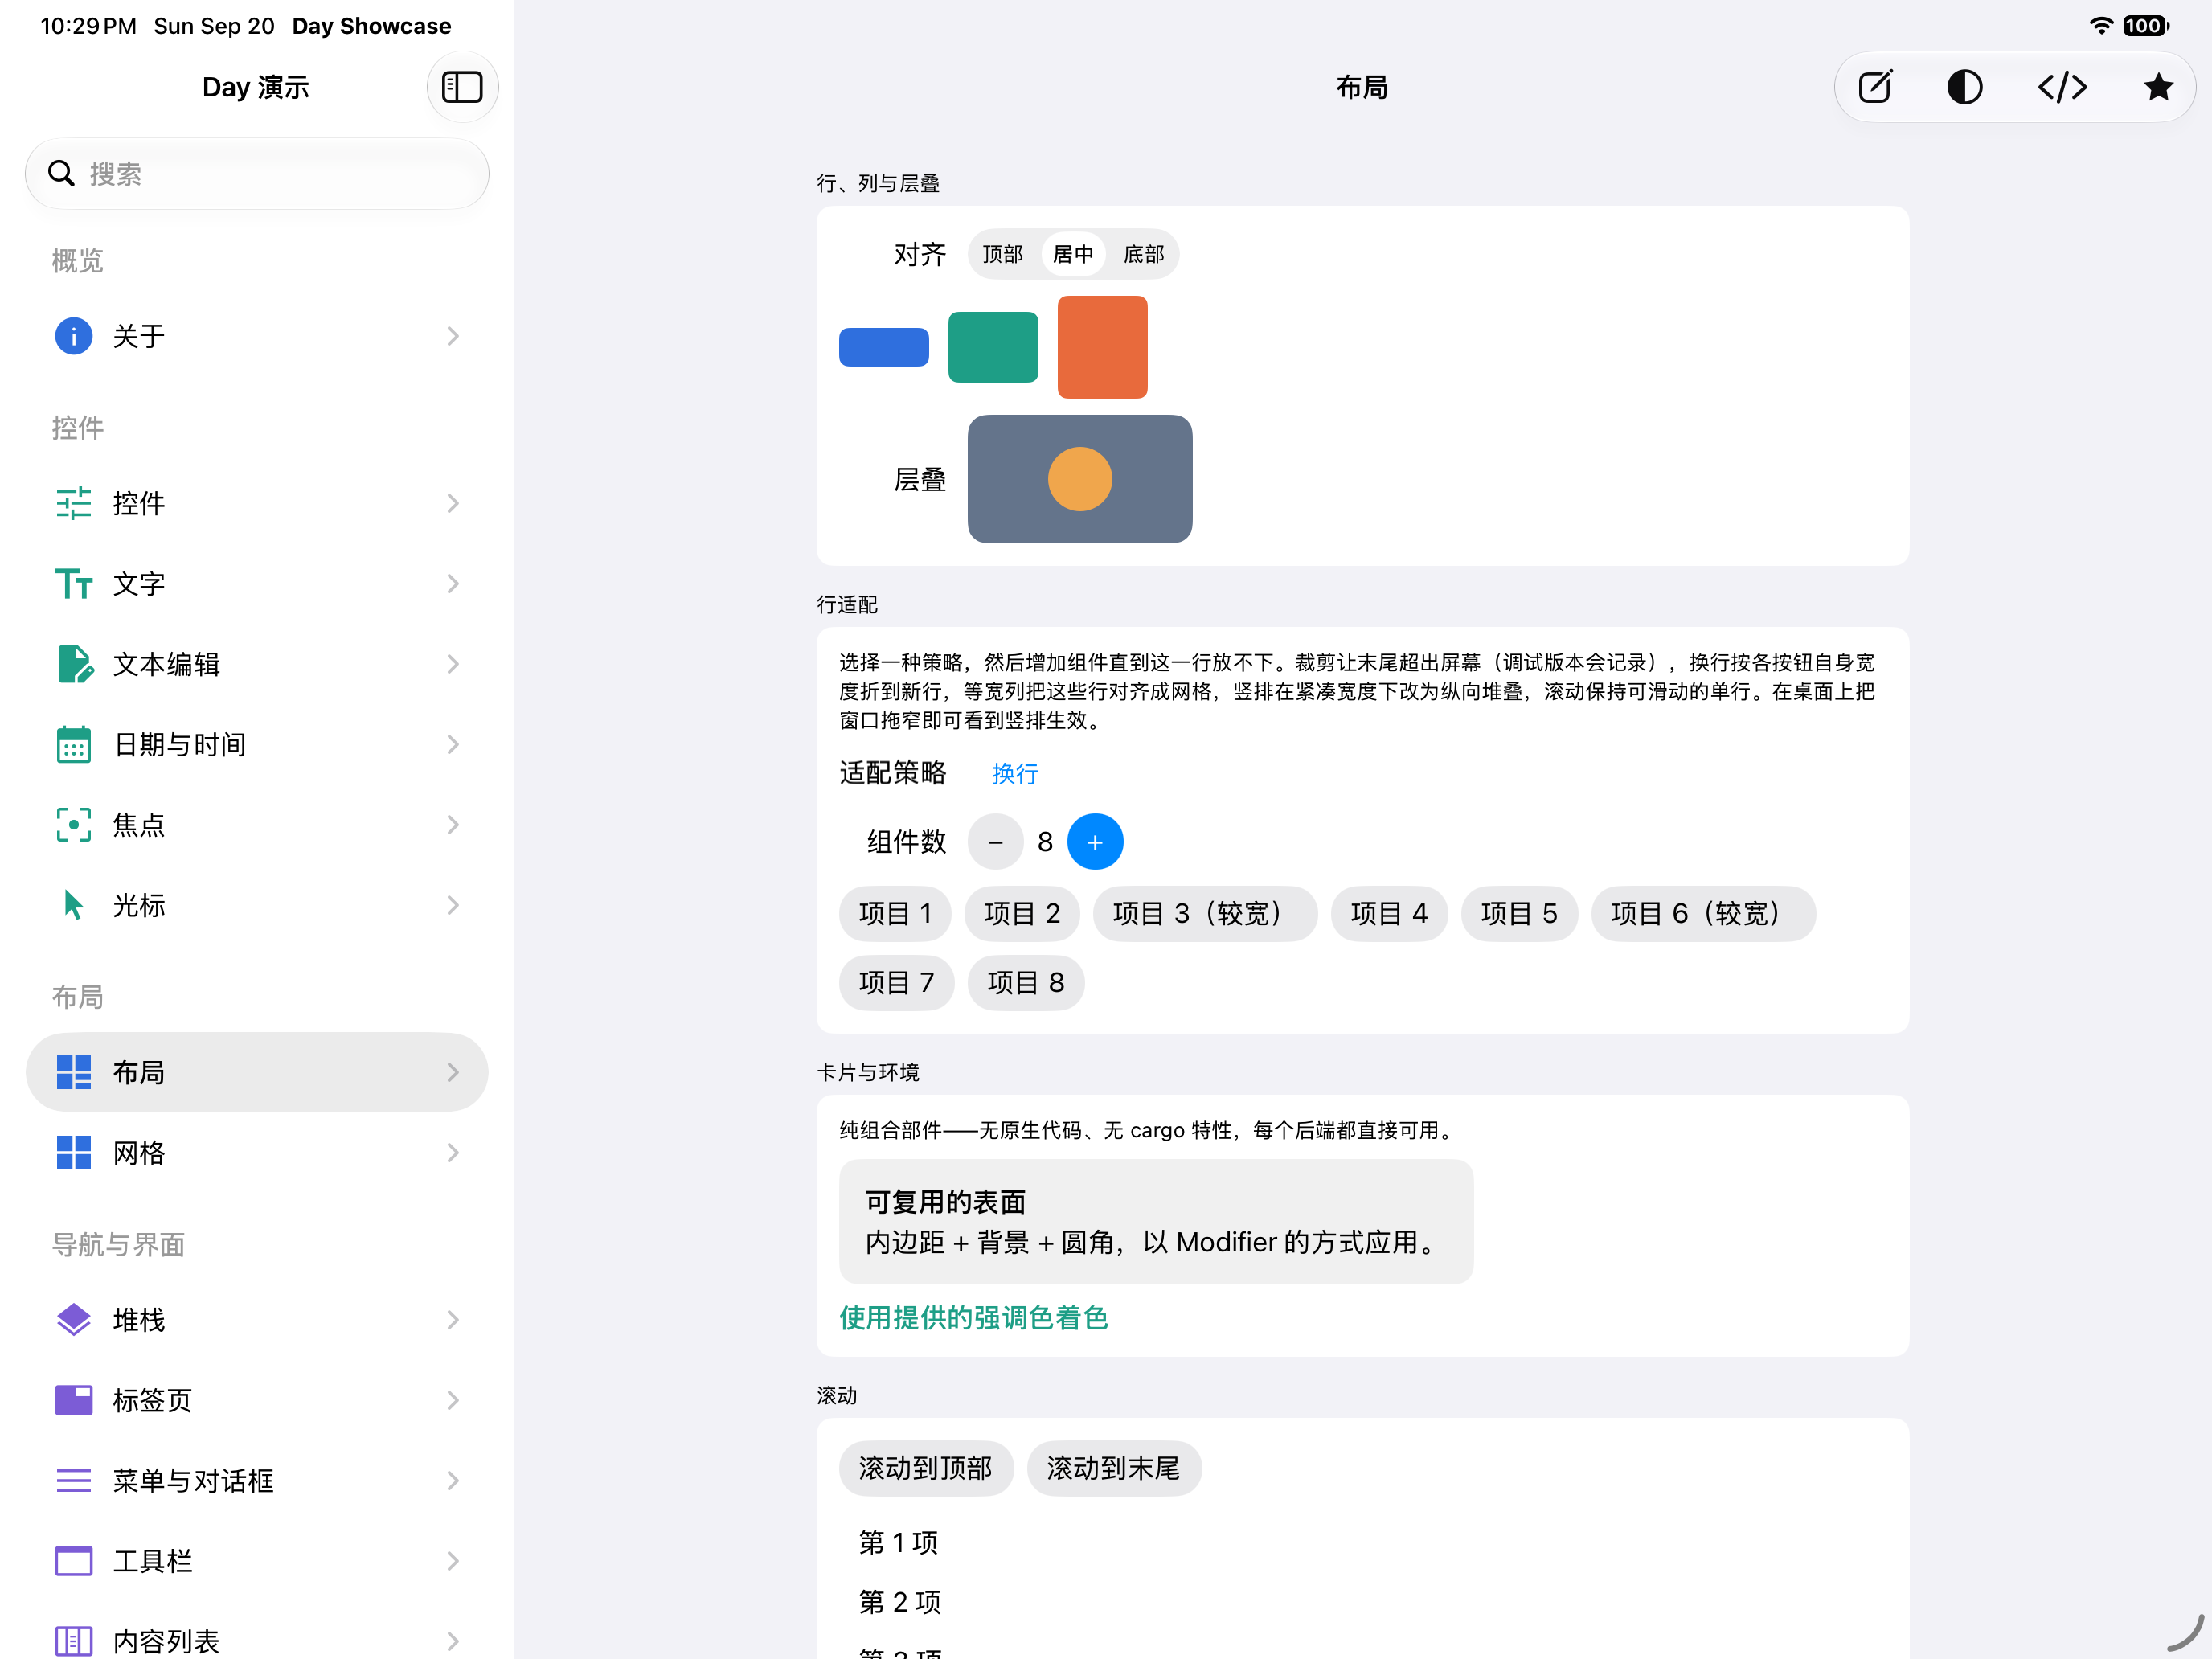Open 光标 page in sidebar
Image resolution: width=2212 pixels, height=1659 pixels.
[x=257, y=905]
